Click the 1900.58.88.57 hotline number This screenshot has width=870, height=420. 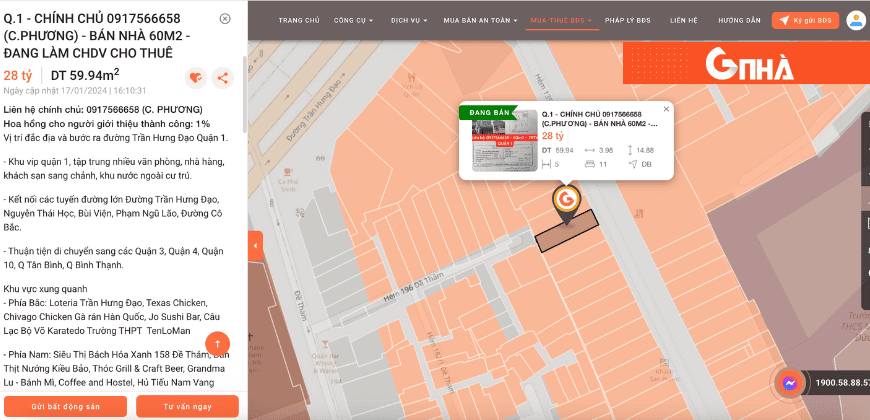point(842,383)
